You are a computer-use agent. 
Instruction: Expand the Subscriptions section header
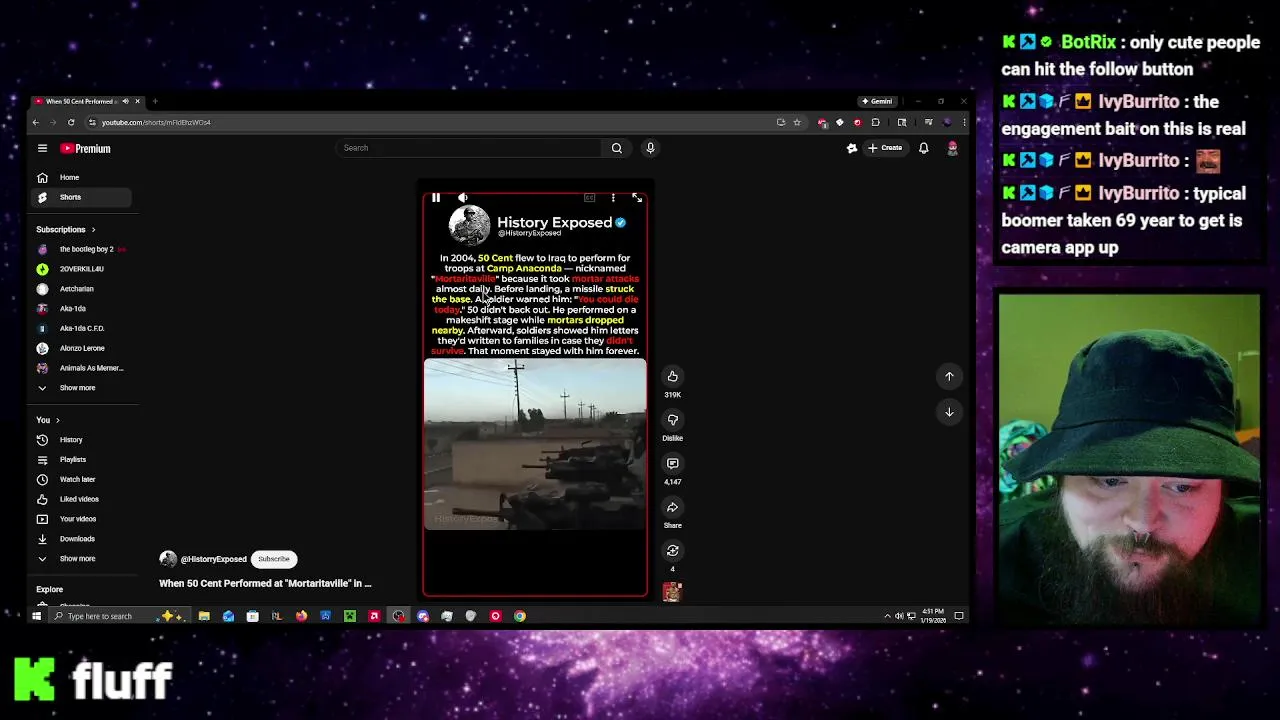66,229
